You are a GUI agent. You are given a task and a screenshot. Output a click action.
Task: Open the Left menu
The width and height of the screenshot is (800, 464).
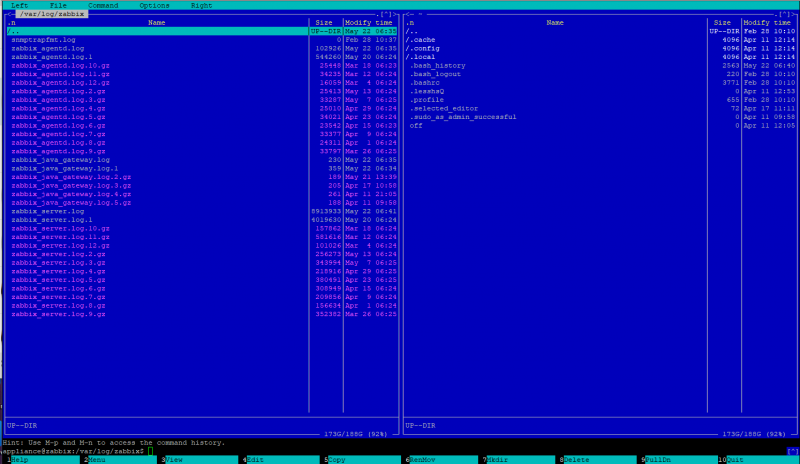pyautogui.click(x=19, y=5)
